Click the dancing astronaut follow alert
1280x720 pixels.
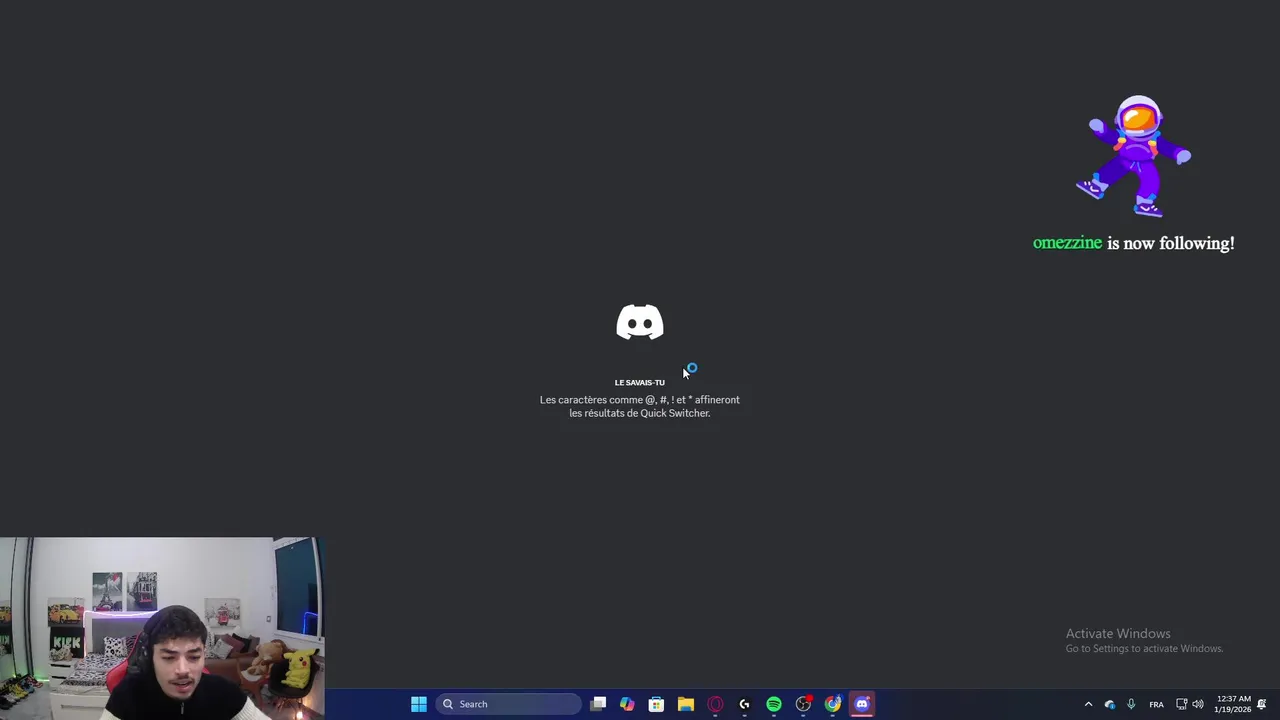pyautogui.click(x=1134, y=156)
